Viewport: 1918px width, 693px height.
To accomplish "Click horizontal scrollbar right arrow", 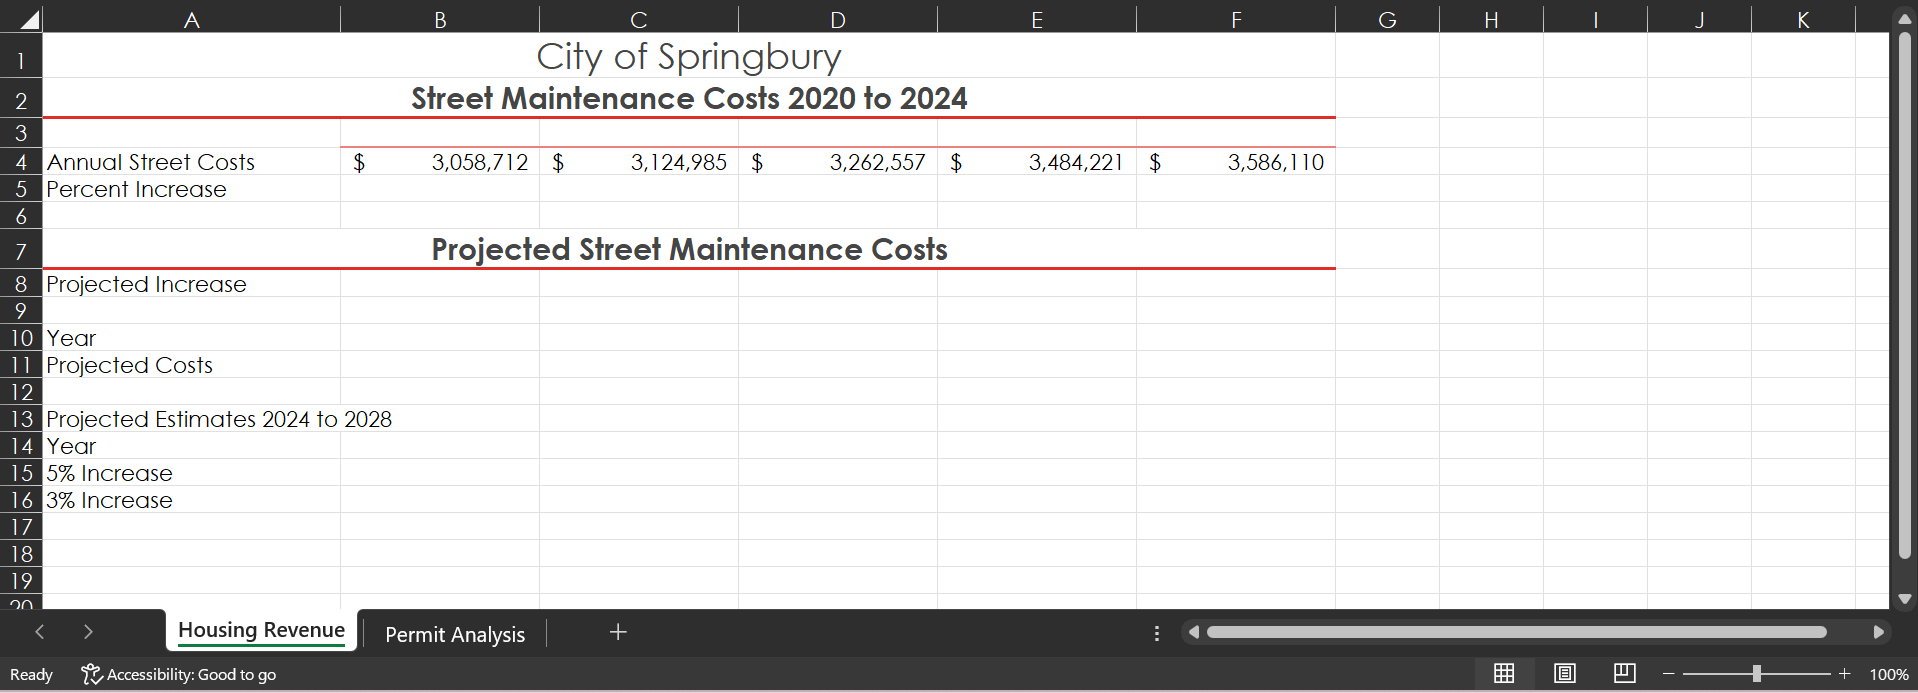I will point(1878,632).
